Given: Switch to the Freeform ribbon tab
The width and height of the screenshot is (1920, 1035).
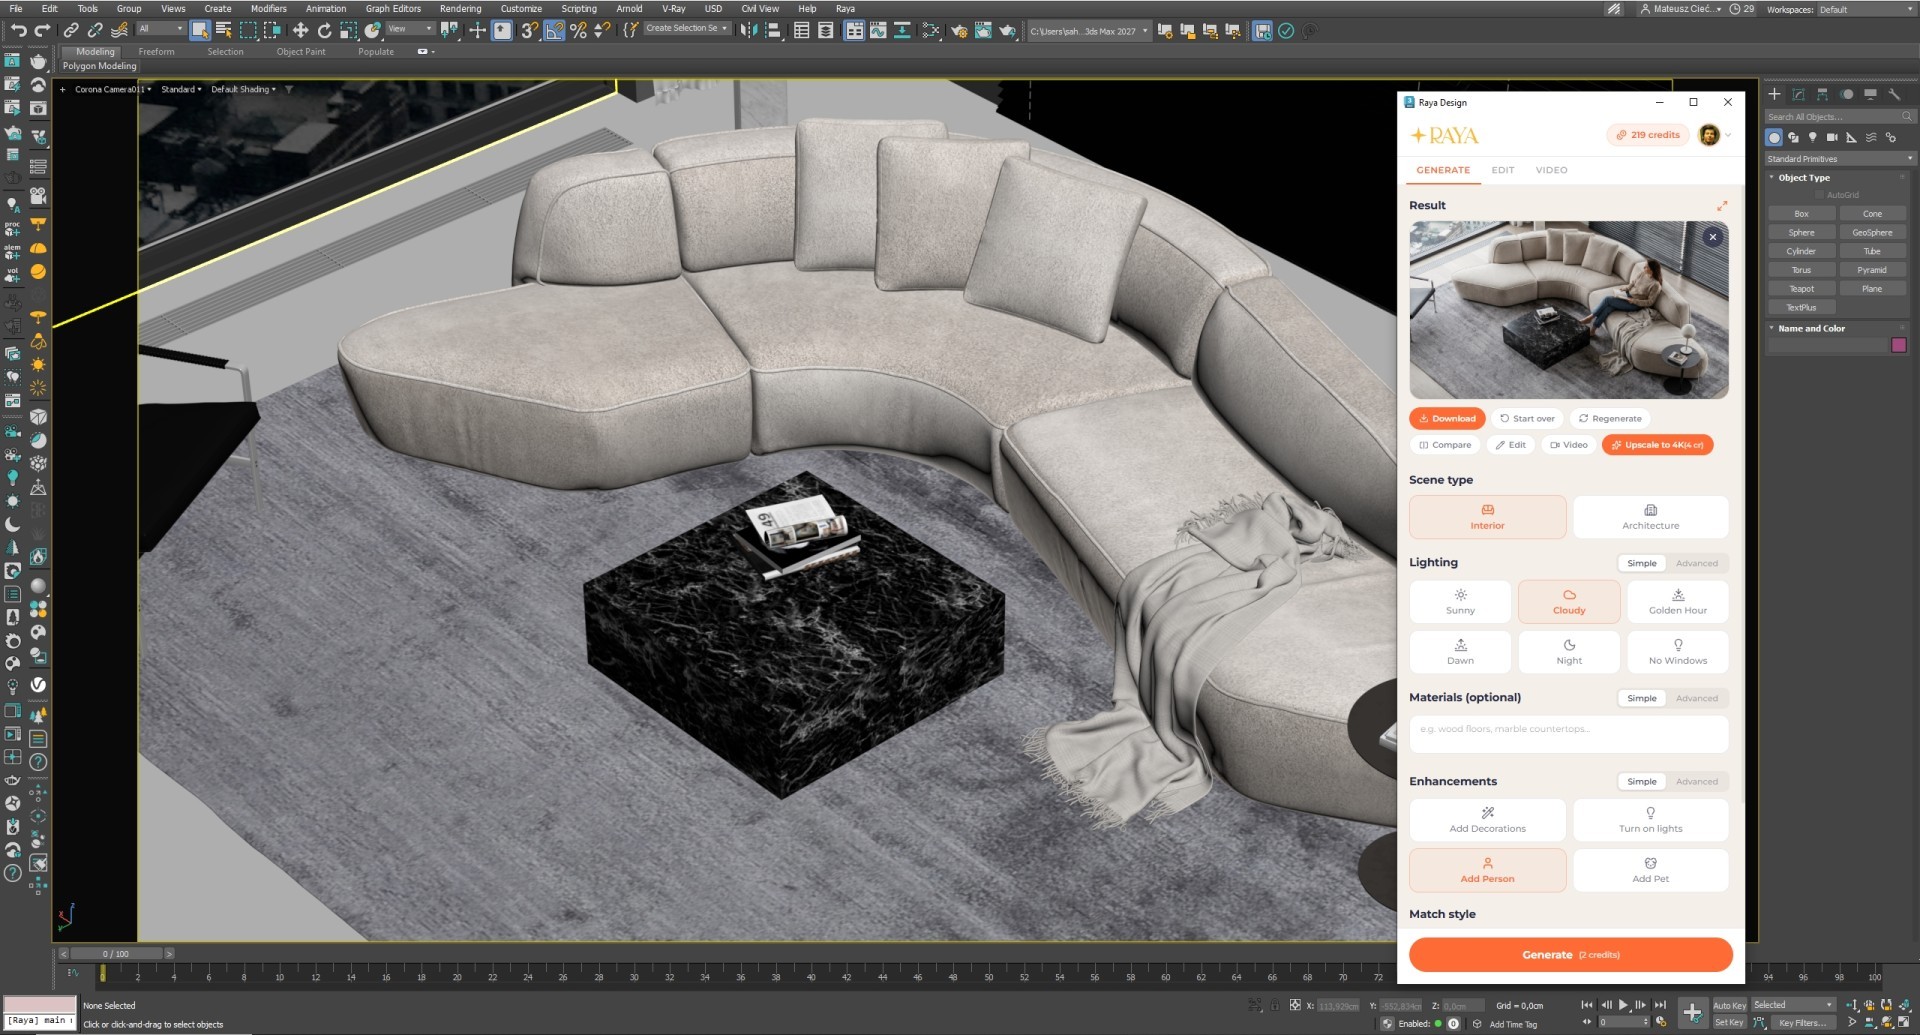Looking at the screenshot, I should [x=156, y=51].
